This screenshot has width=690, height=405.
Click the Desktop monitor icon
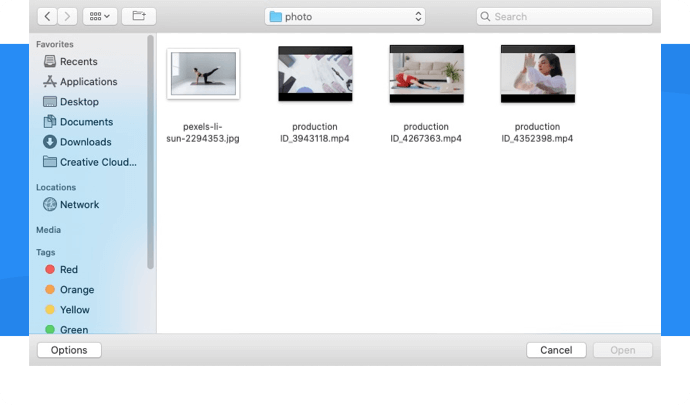tap(50, 102)
